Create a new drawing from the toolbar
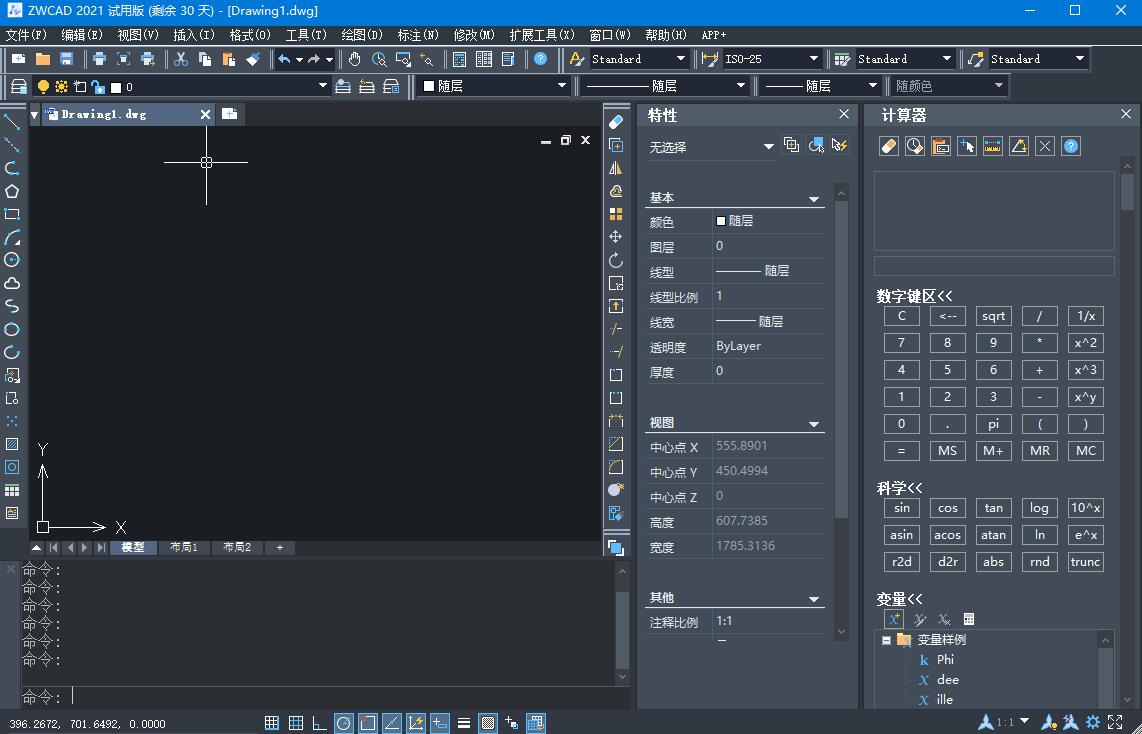This screenshot has width=1142, height=734. 19,59
